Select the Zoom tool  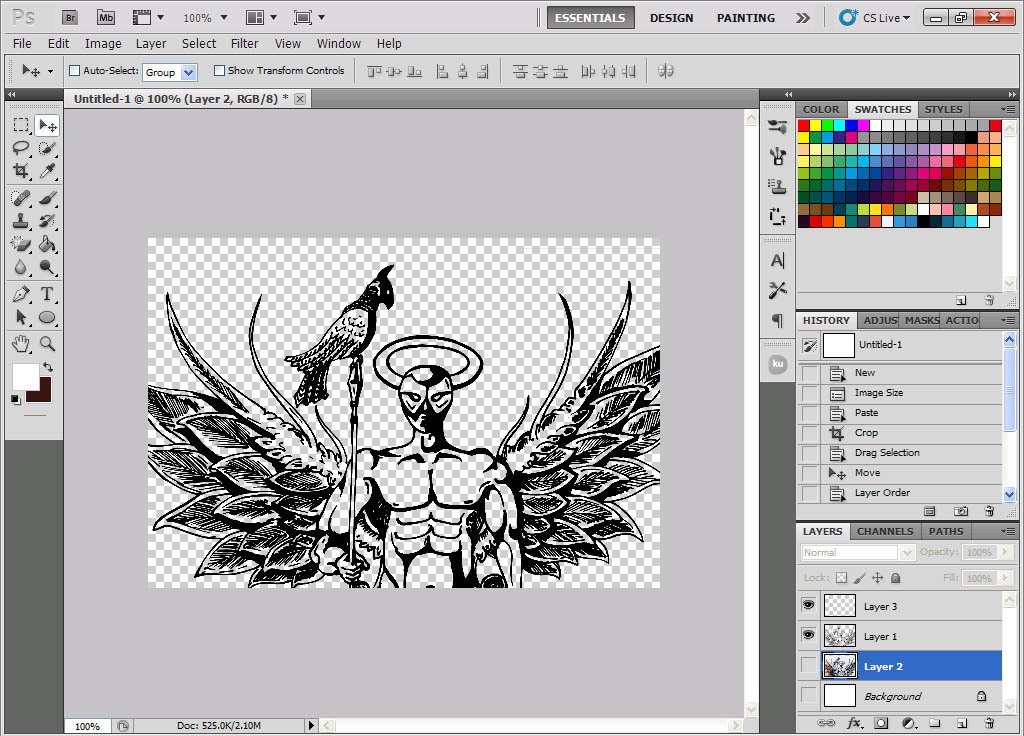[47, 344]
